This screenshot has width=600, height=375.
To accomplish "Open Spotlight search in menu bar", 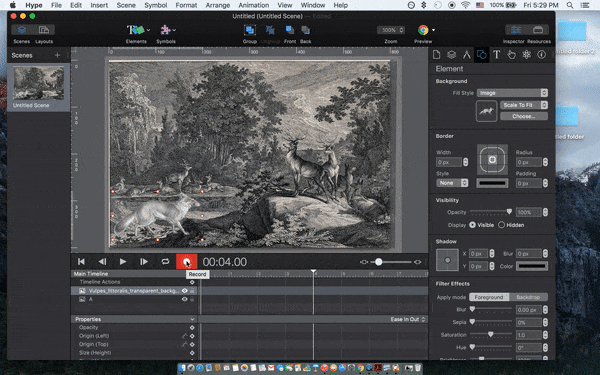I will point(569,5).
